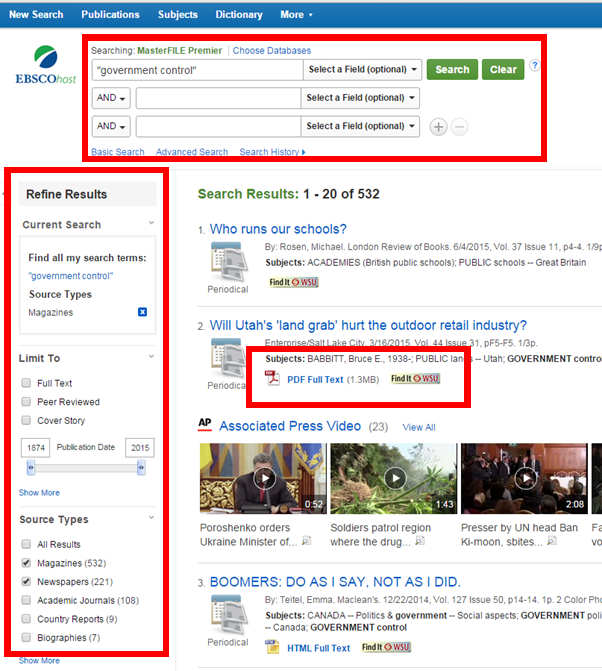Image resolution: width=602 pixels, height=671 pixels.
Task: Click Find It WSU next to PDF Full Text
Action: 415,378
